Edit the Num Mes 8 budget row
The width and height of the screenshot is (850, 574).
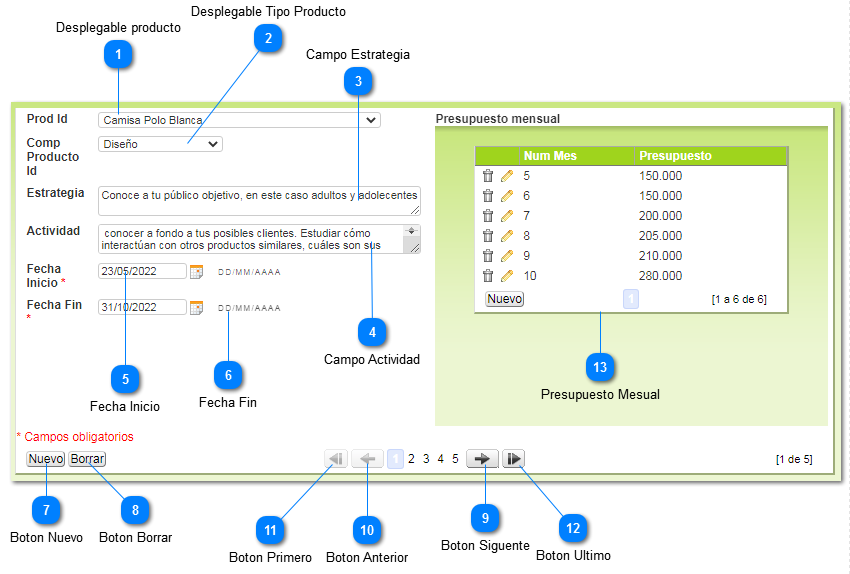[507, 236]
